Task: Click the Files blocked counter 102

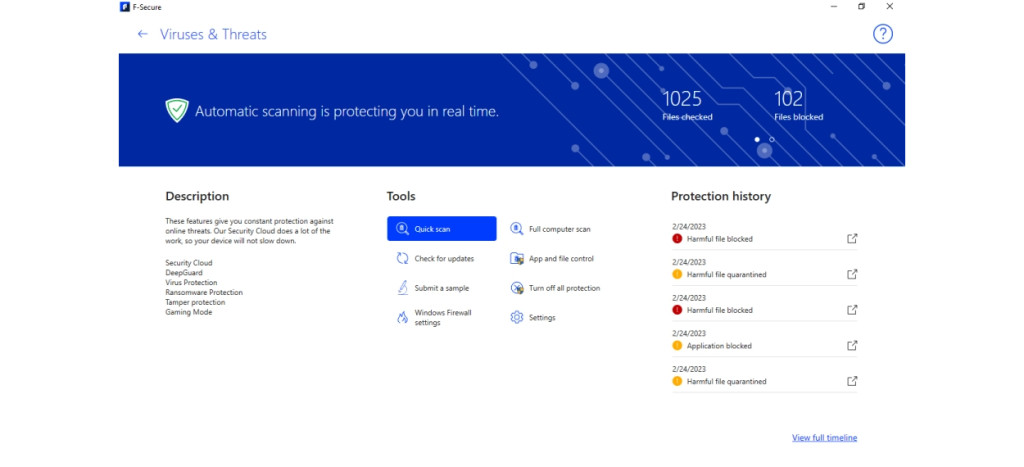Action: point(789,99)
